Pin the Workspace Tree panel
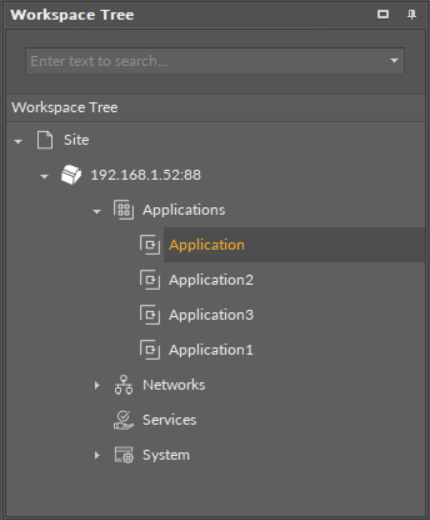The height and width of the screenshot is (520, 430). [412, 15]
